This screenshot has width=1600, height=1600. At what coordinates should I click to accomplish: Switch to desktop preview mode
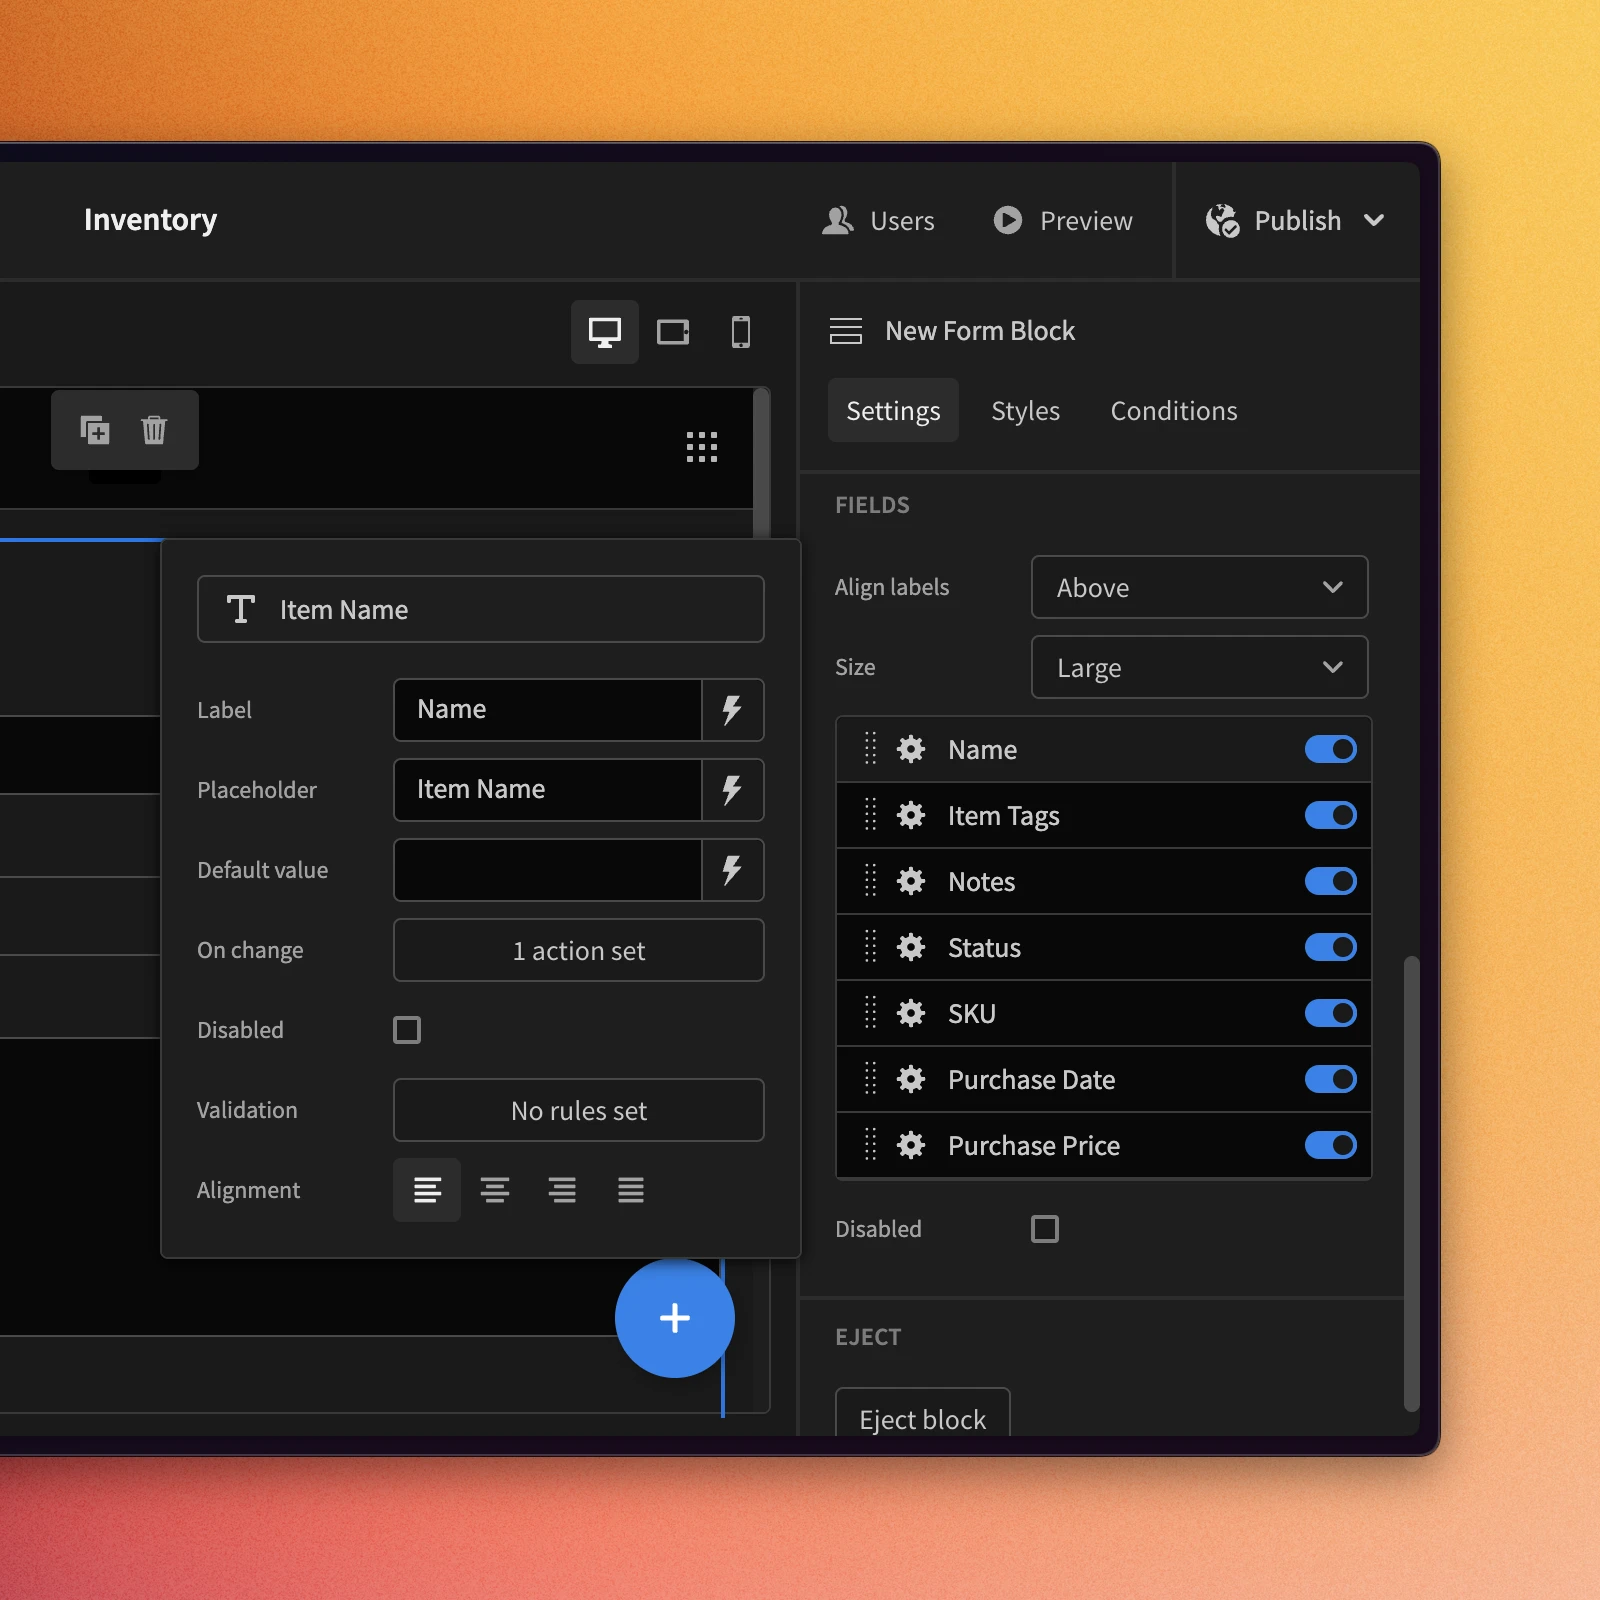coord(604,332)
